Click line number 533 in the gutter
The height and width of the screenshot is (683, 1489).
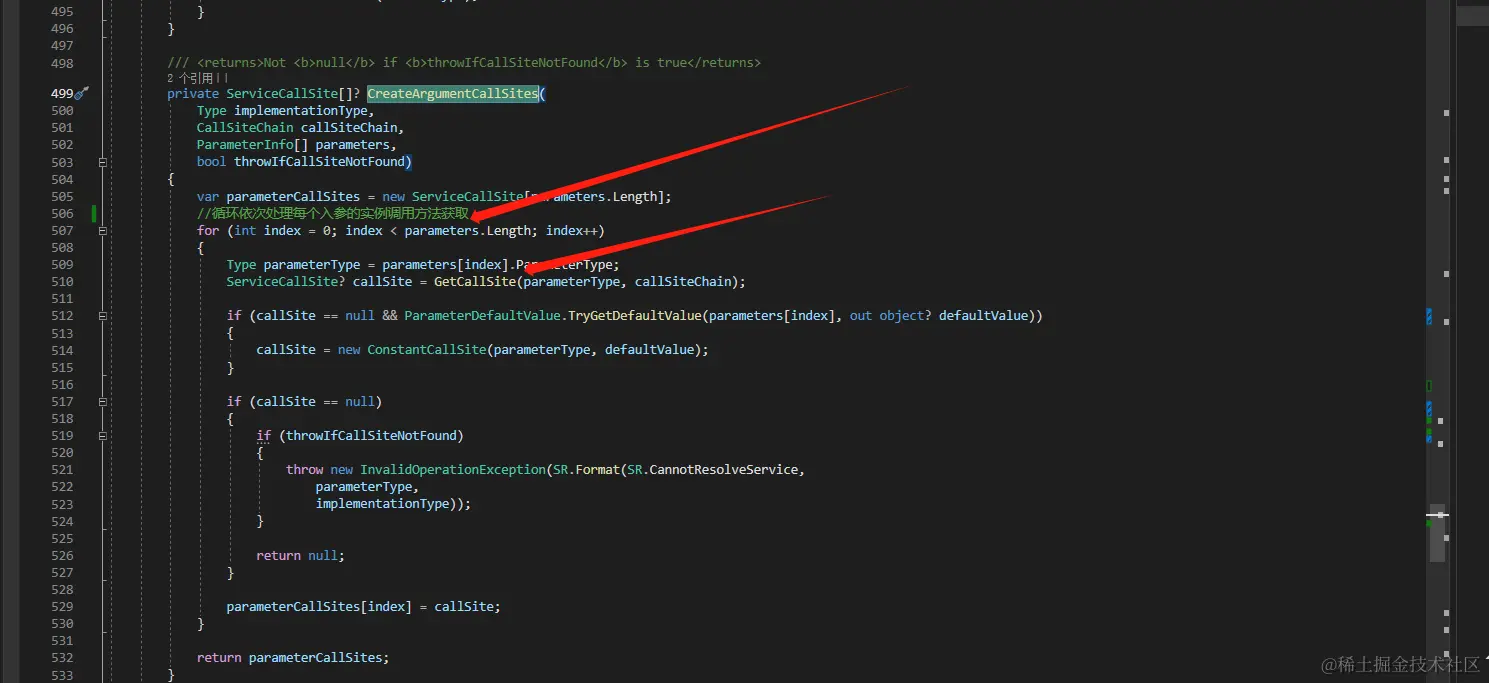tap(62, 675)
